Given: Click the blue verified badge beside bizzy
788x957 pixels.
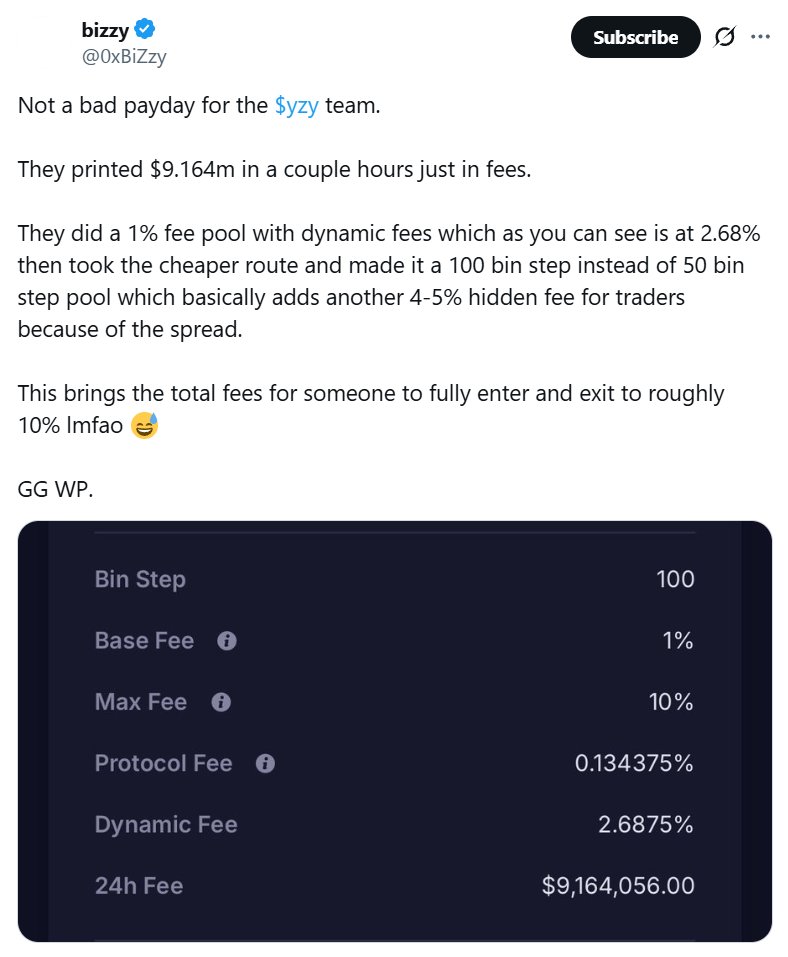Looking at the screenshot, I should coord(145,29).
